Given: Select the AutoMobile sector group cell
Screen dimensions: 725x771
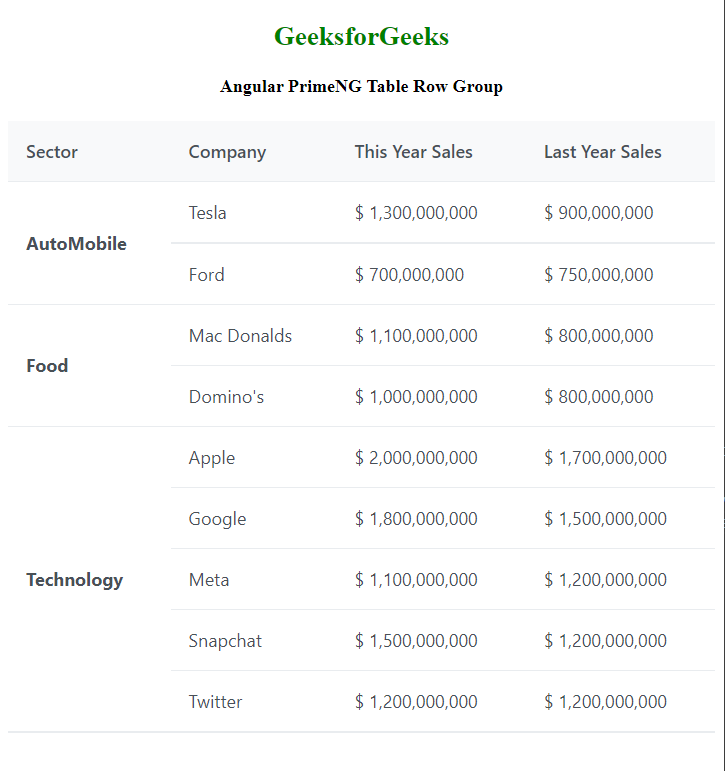Looking at the screenshot, I should [x=76, y=244].
